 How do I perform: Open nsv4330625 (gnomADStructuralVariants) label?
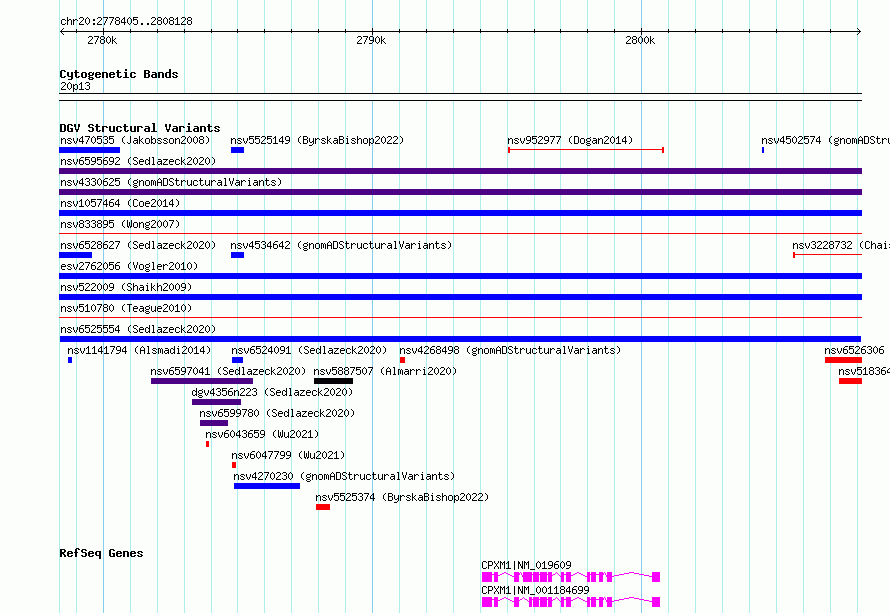pos(171,182)
